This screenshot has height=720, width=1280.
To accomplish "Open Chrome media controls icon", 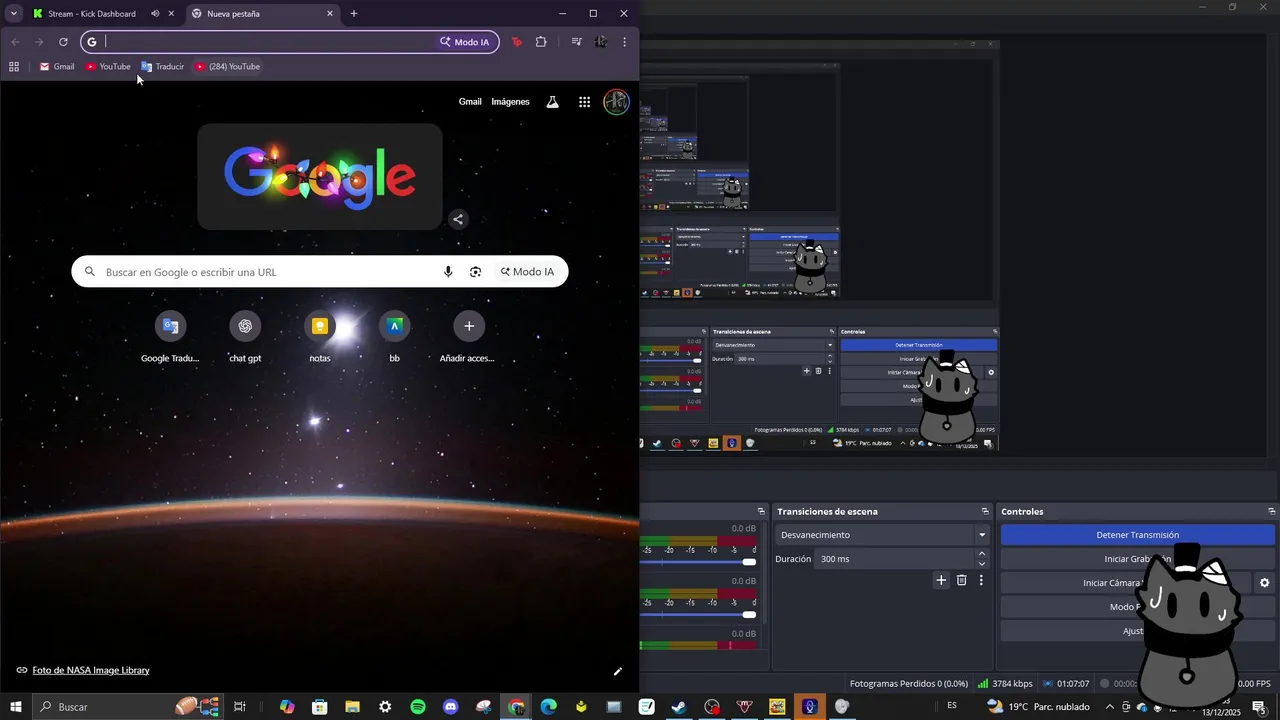I will [x=576, y=42].
